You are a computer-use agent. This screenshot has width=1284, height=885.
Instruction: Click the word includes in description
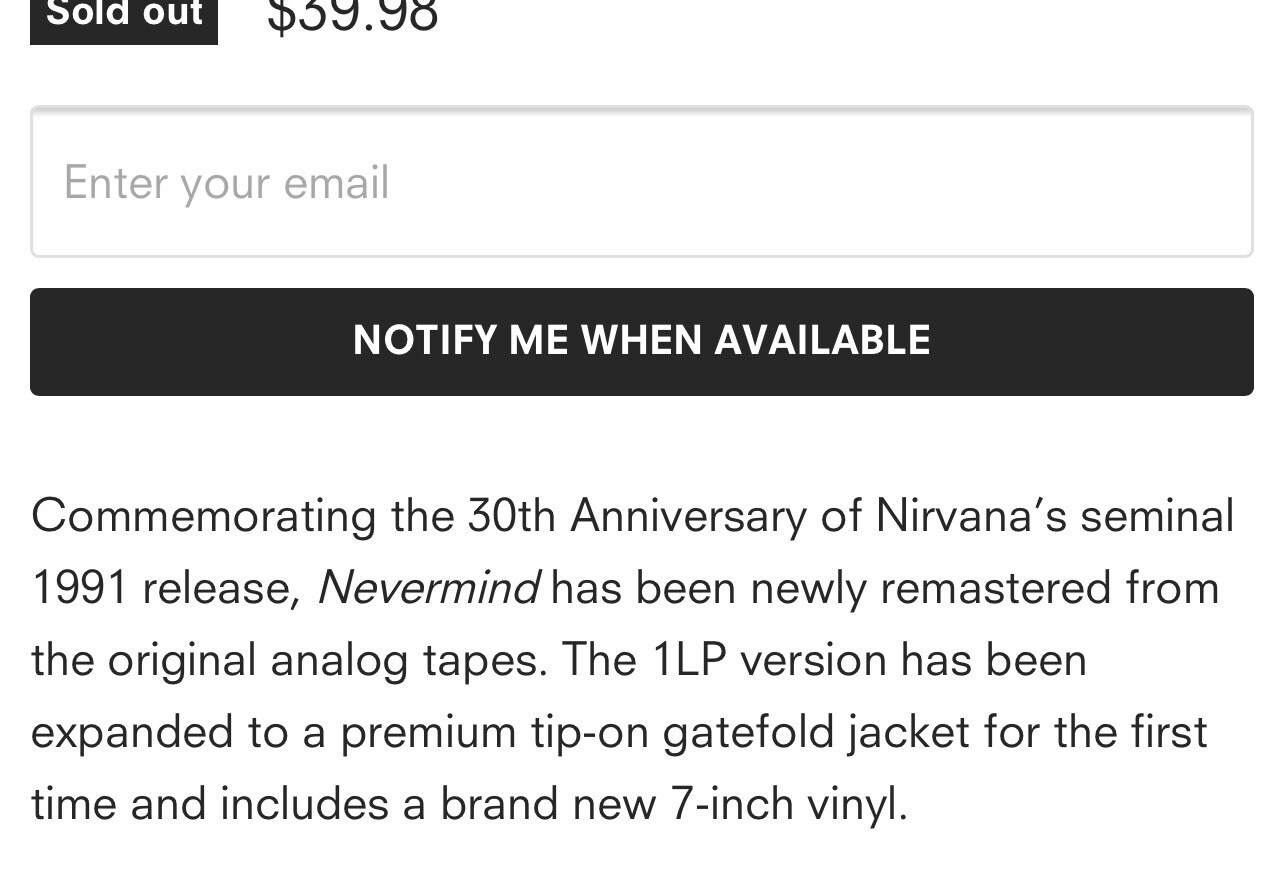(x=304, y=804)
